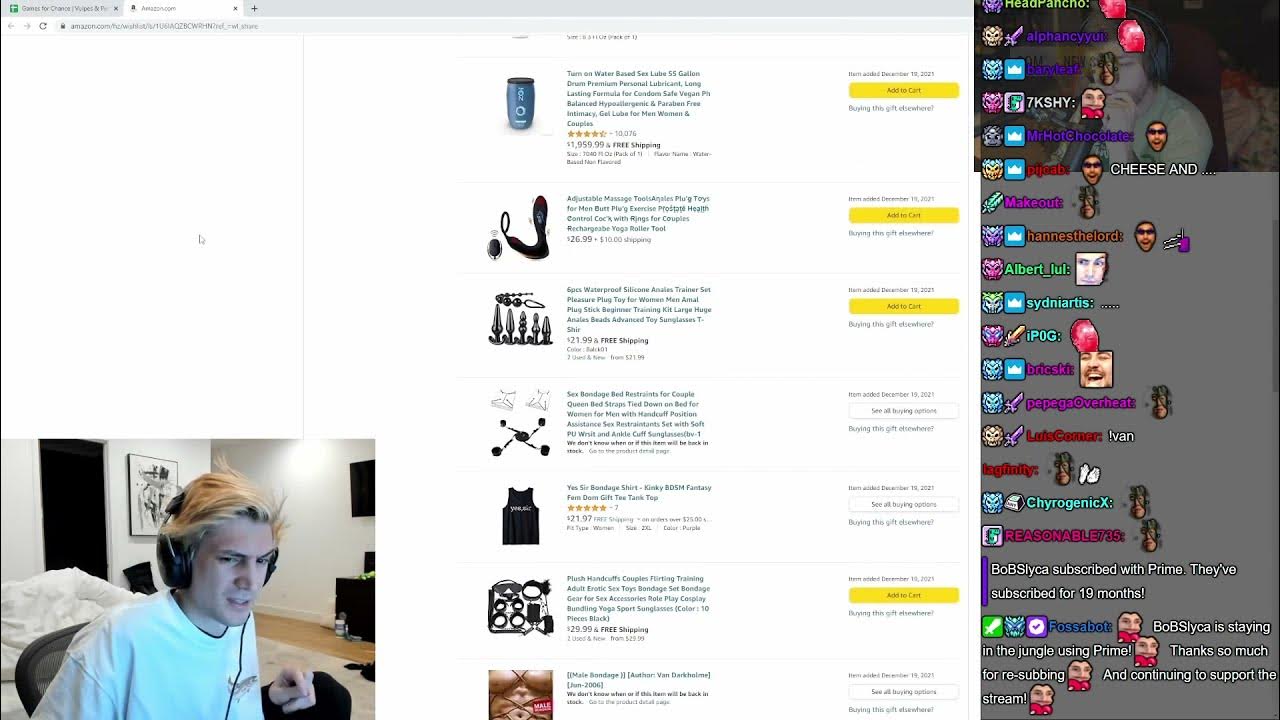Click chat username REASONABLE735
1280x720 pixels.
pyautogui.click(x=1063, y=536)
